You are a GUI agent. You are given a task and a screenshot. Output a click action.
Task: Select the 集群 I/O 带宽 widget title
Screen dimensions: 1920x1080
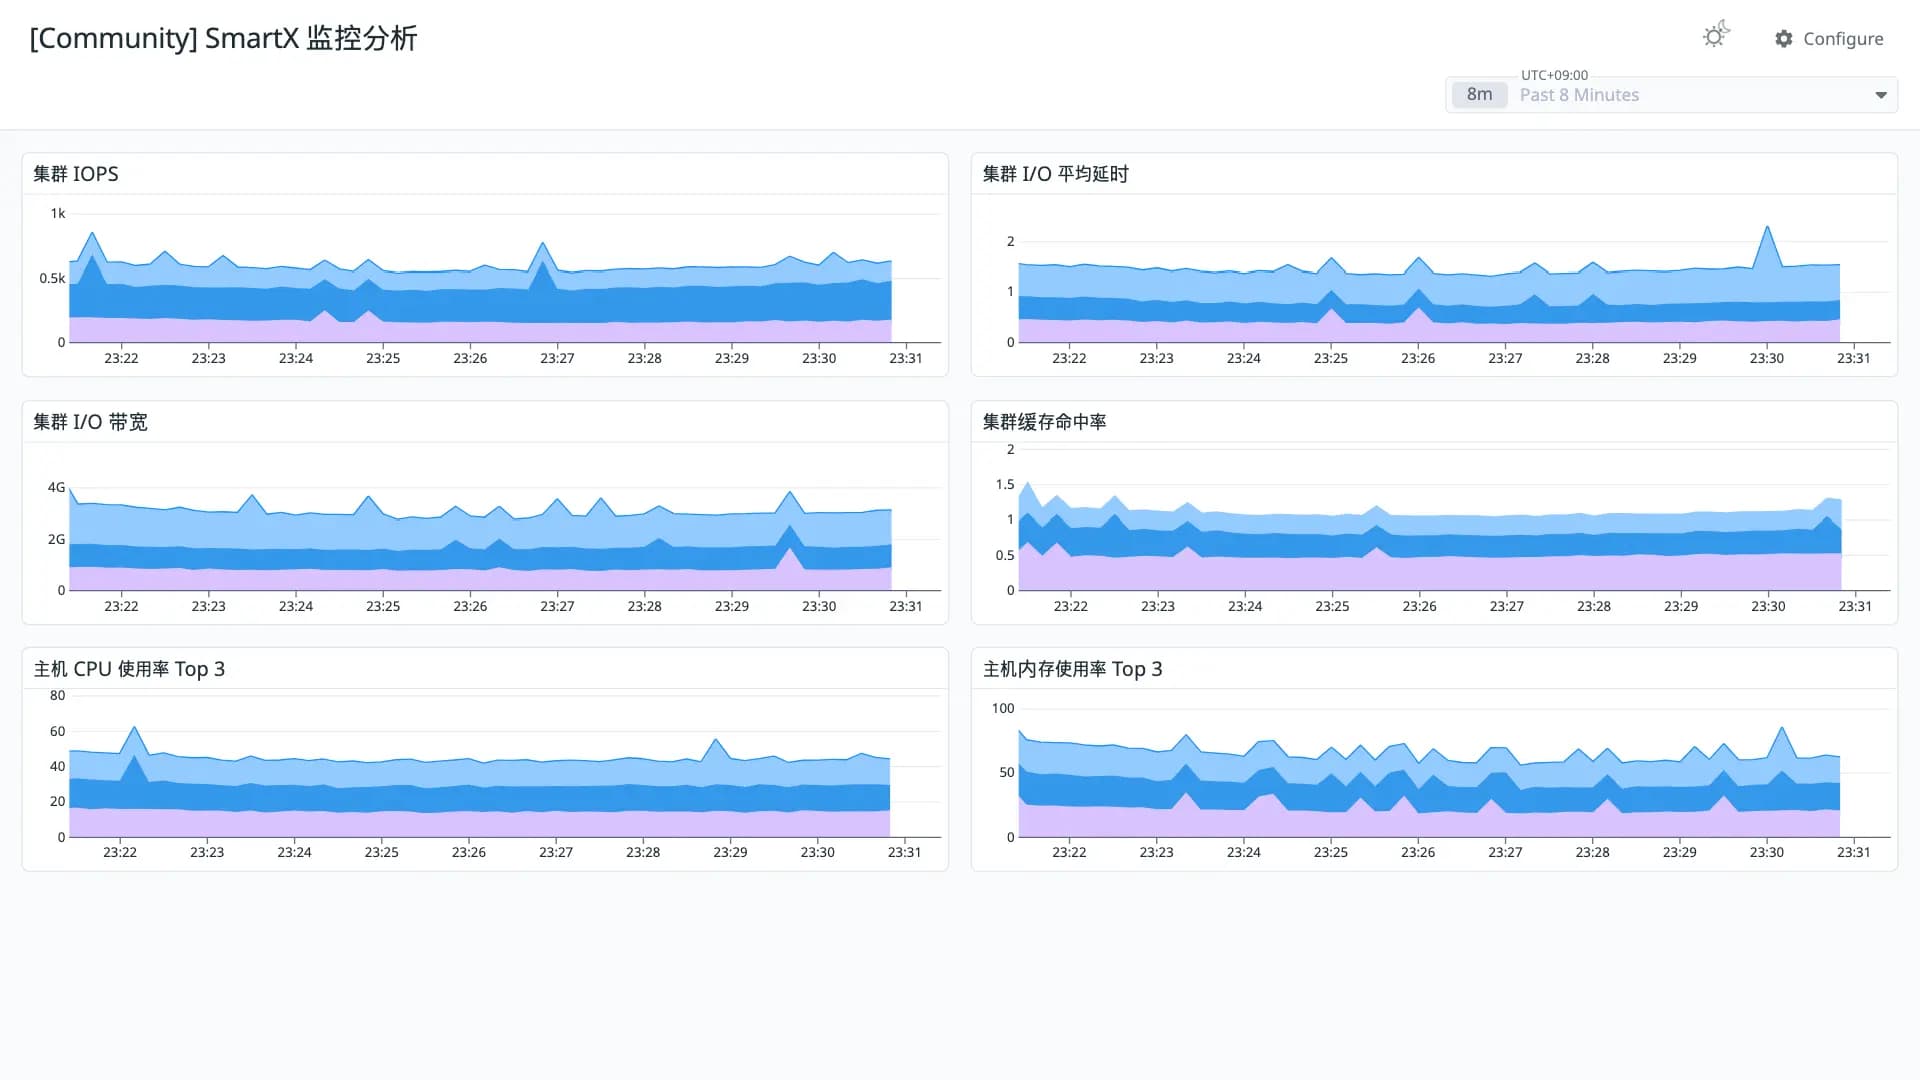click(90, 422)
